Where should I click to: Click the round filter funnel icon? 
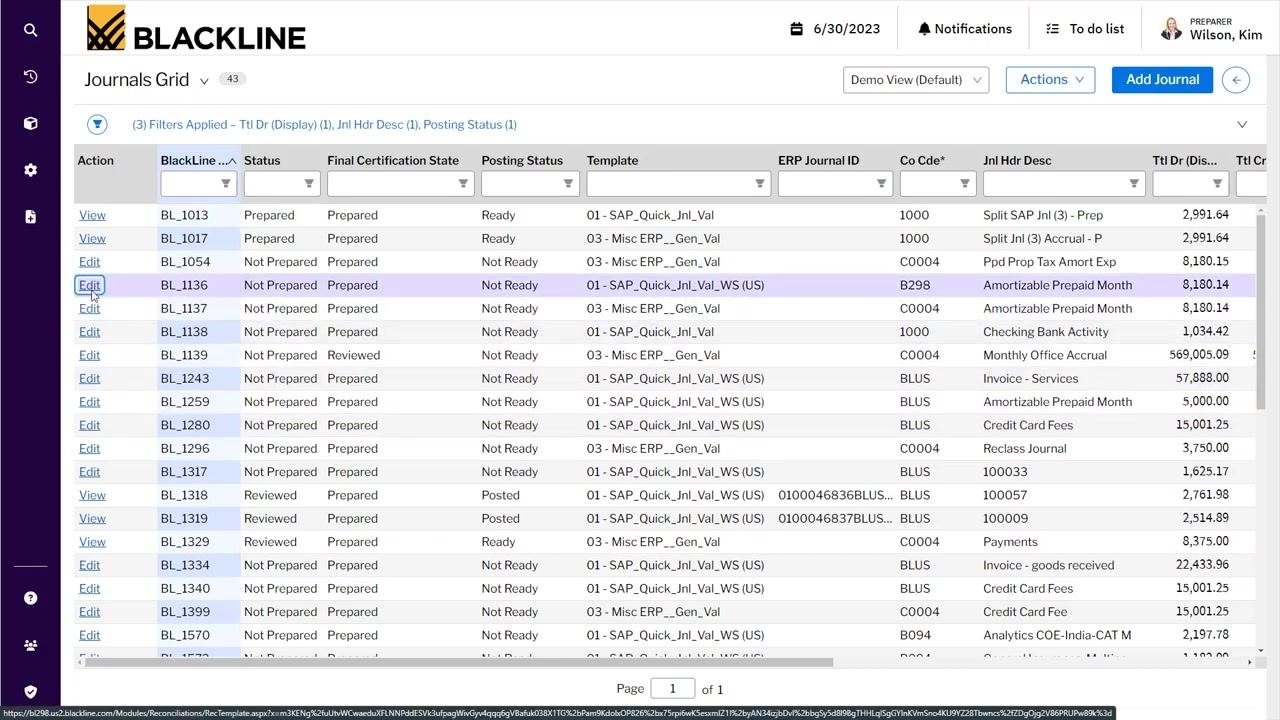(97, 124)
